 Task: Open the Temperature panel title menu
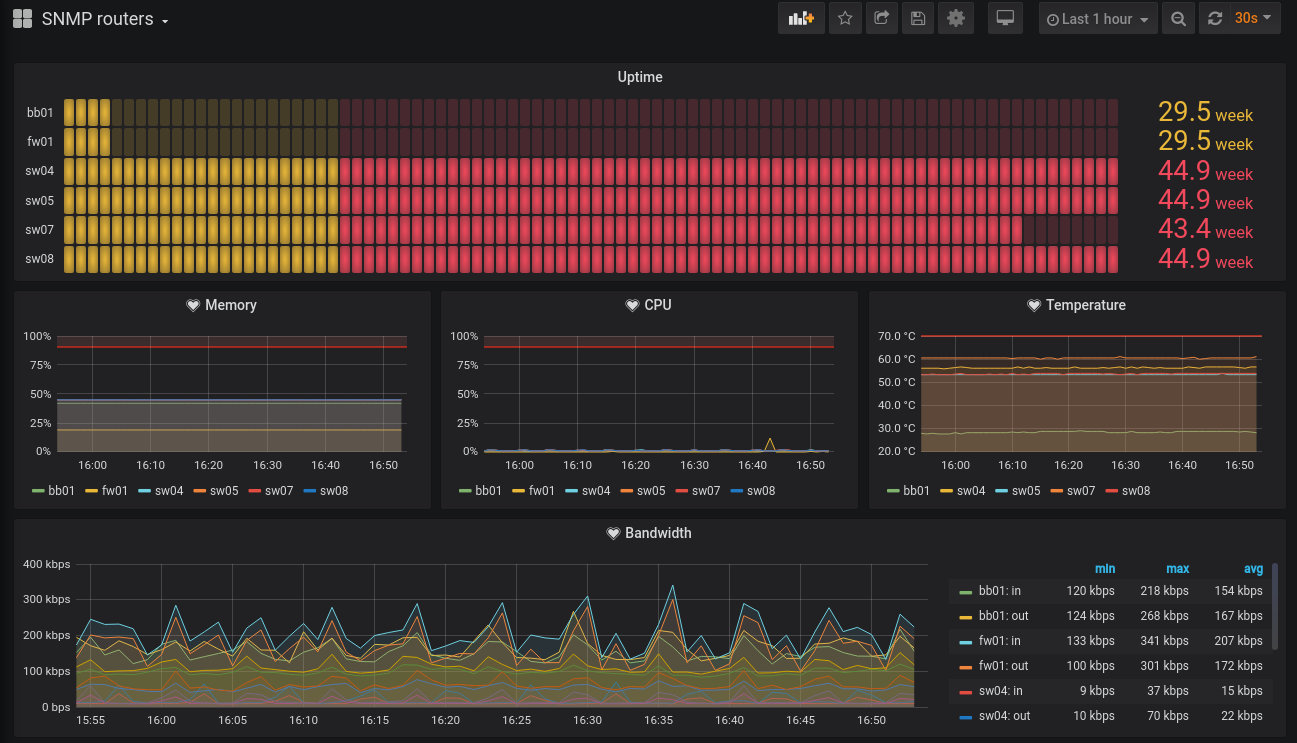click(1085, 305)
